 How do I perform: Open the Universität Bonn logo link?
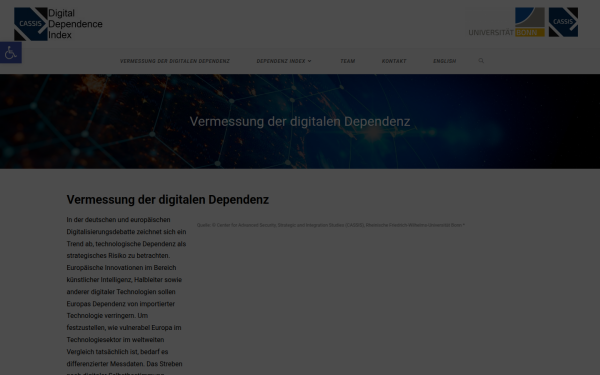coord(507,22)
